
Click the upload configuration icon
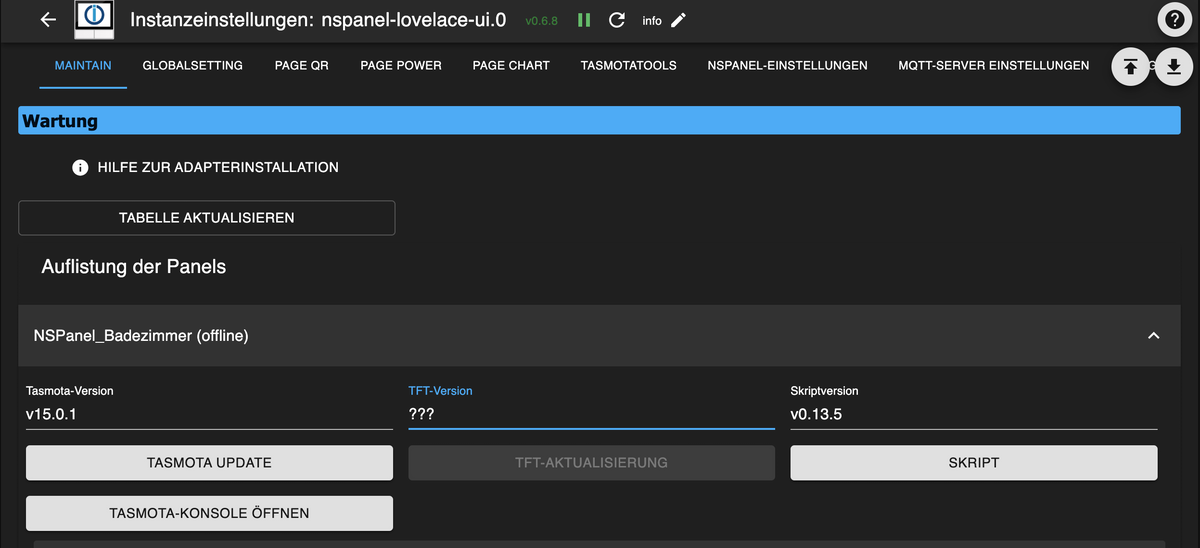pos(1130,66)
